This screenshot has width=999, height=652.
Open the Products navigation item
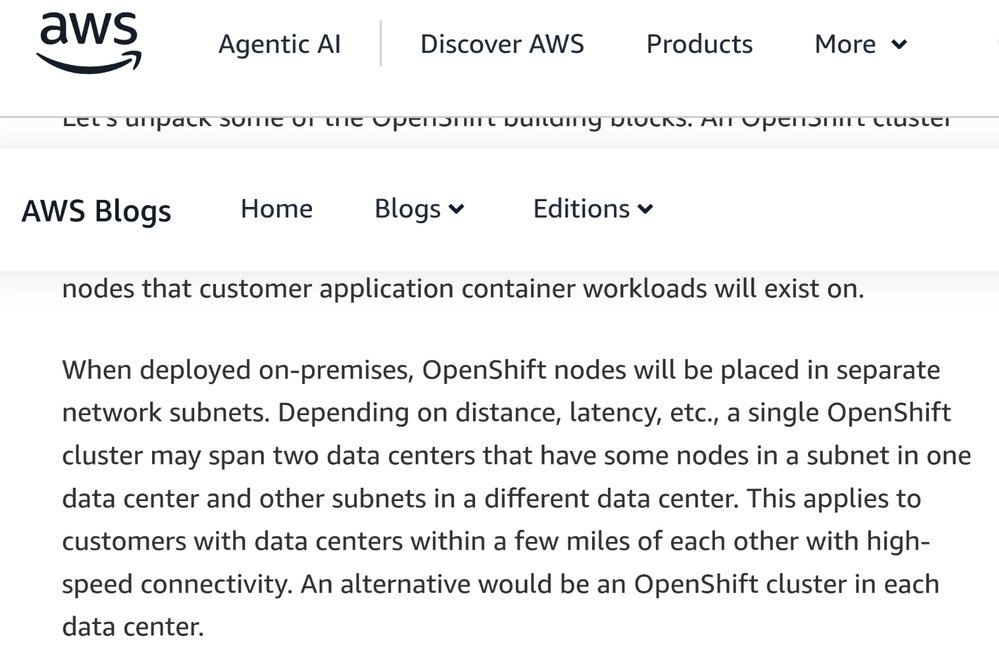[699, 44]
